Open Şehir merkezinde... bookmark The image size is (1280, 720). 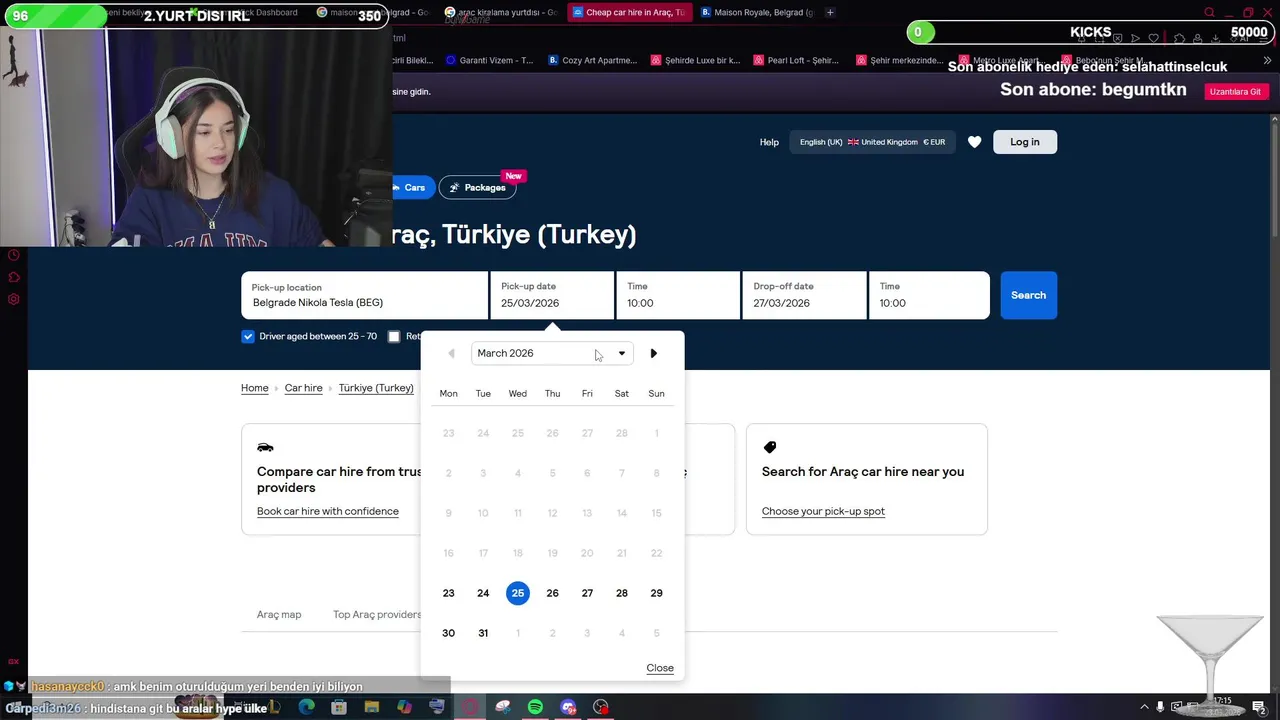click(899, 60)
